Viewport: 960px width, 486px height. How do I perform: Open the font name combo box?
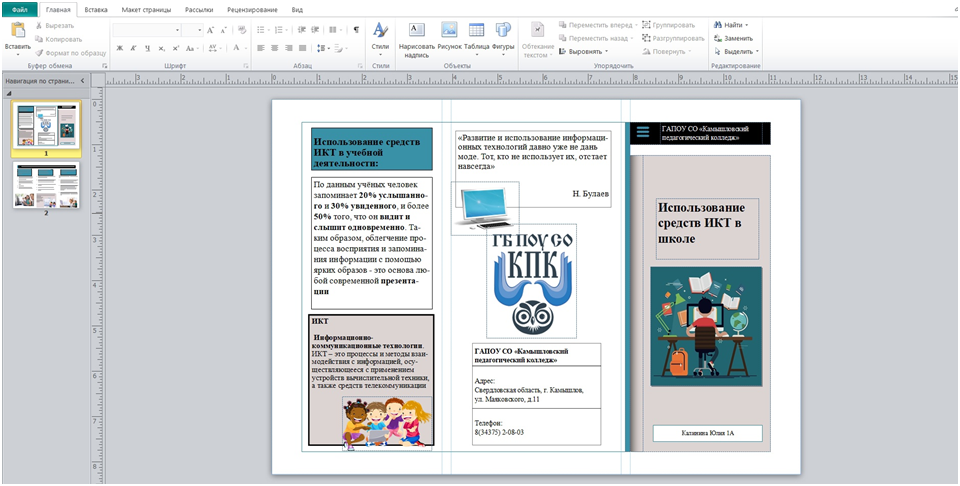click(147, 29)
